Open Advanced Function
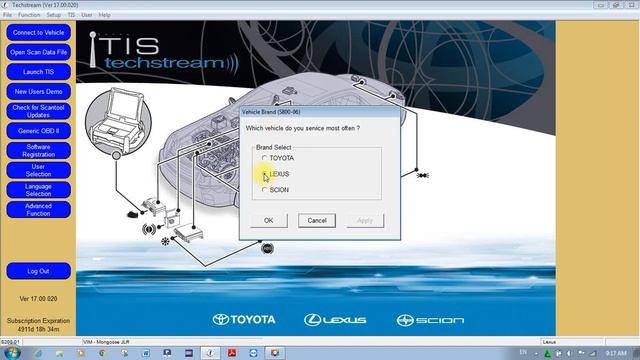 coord(38,209)
